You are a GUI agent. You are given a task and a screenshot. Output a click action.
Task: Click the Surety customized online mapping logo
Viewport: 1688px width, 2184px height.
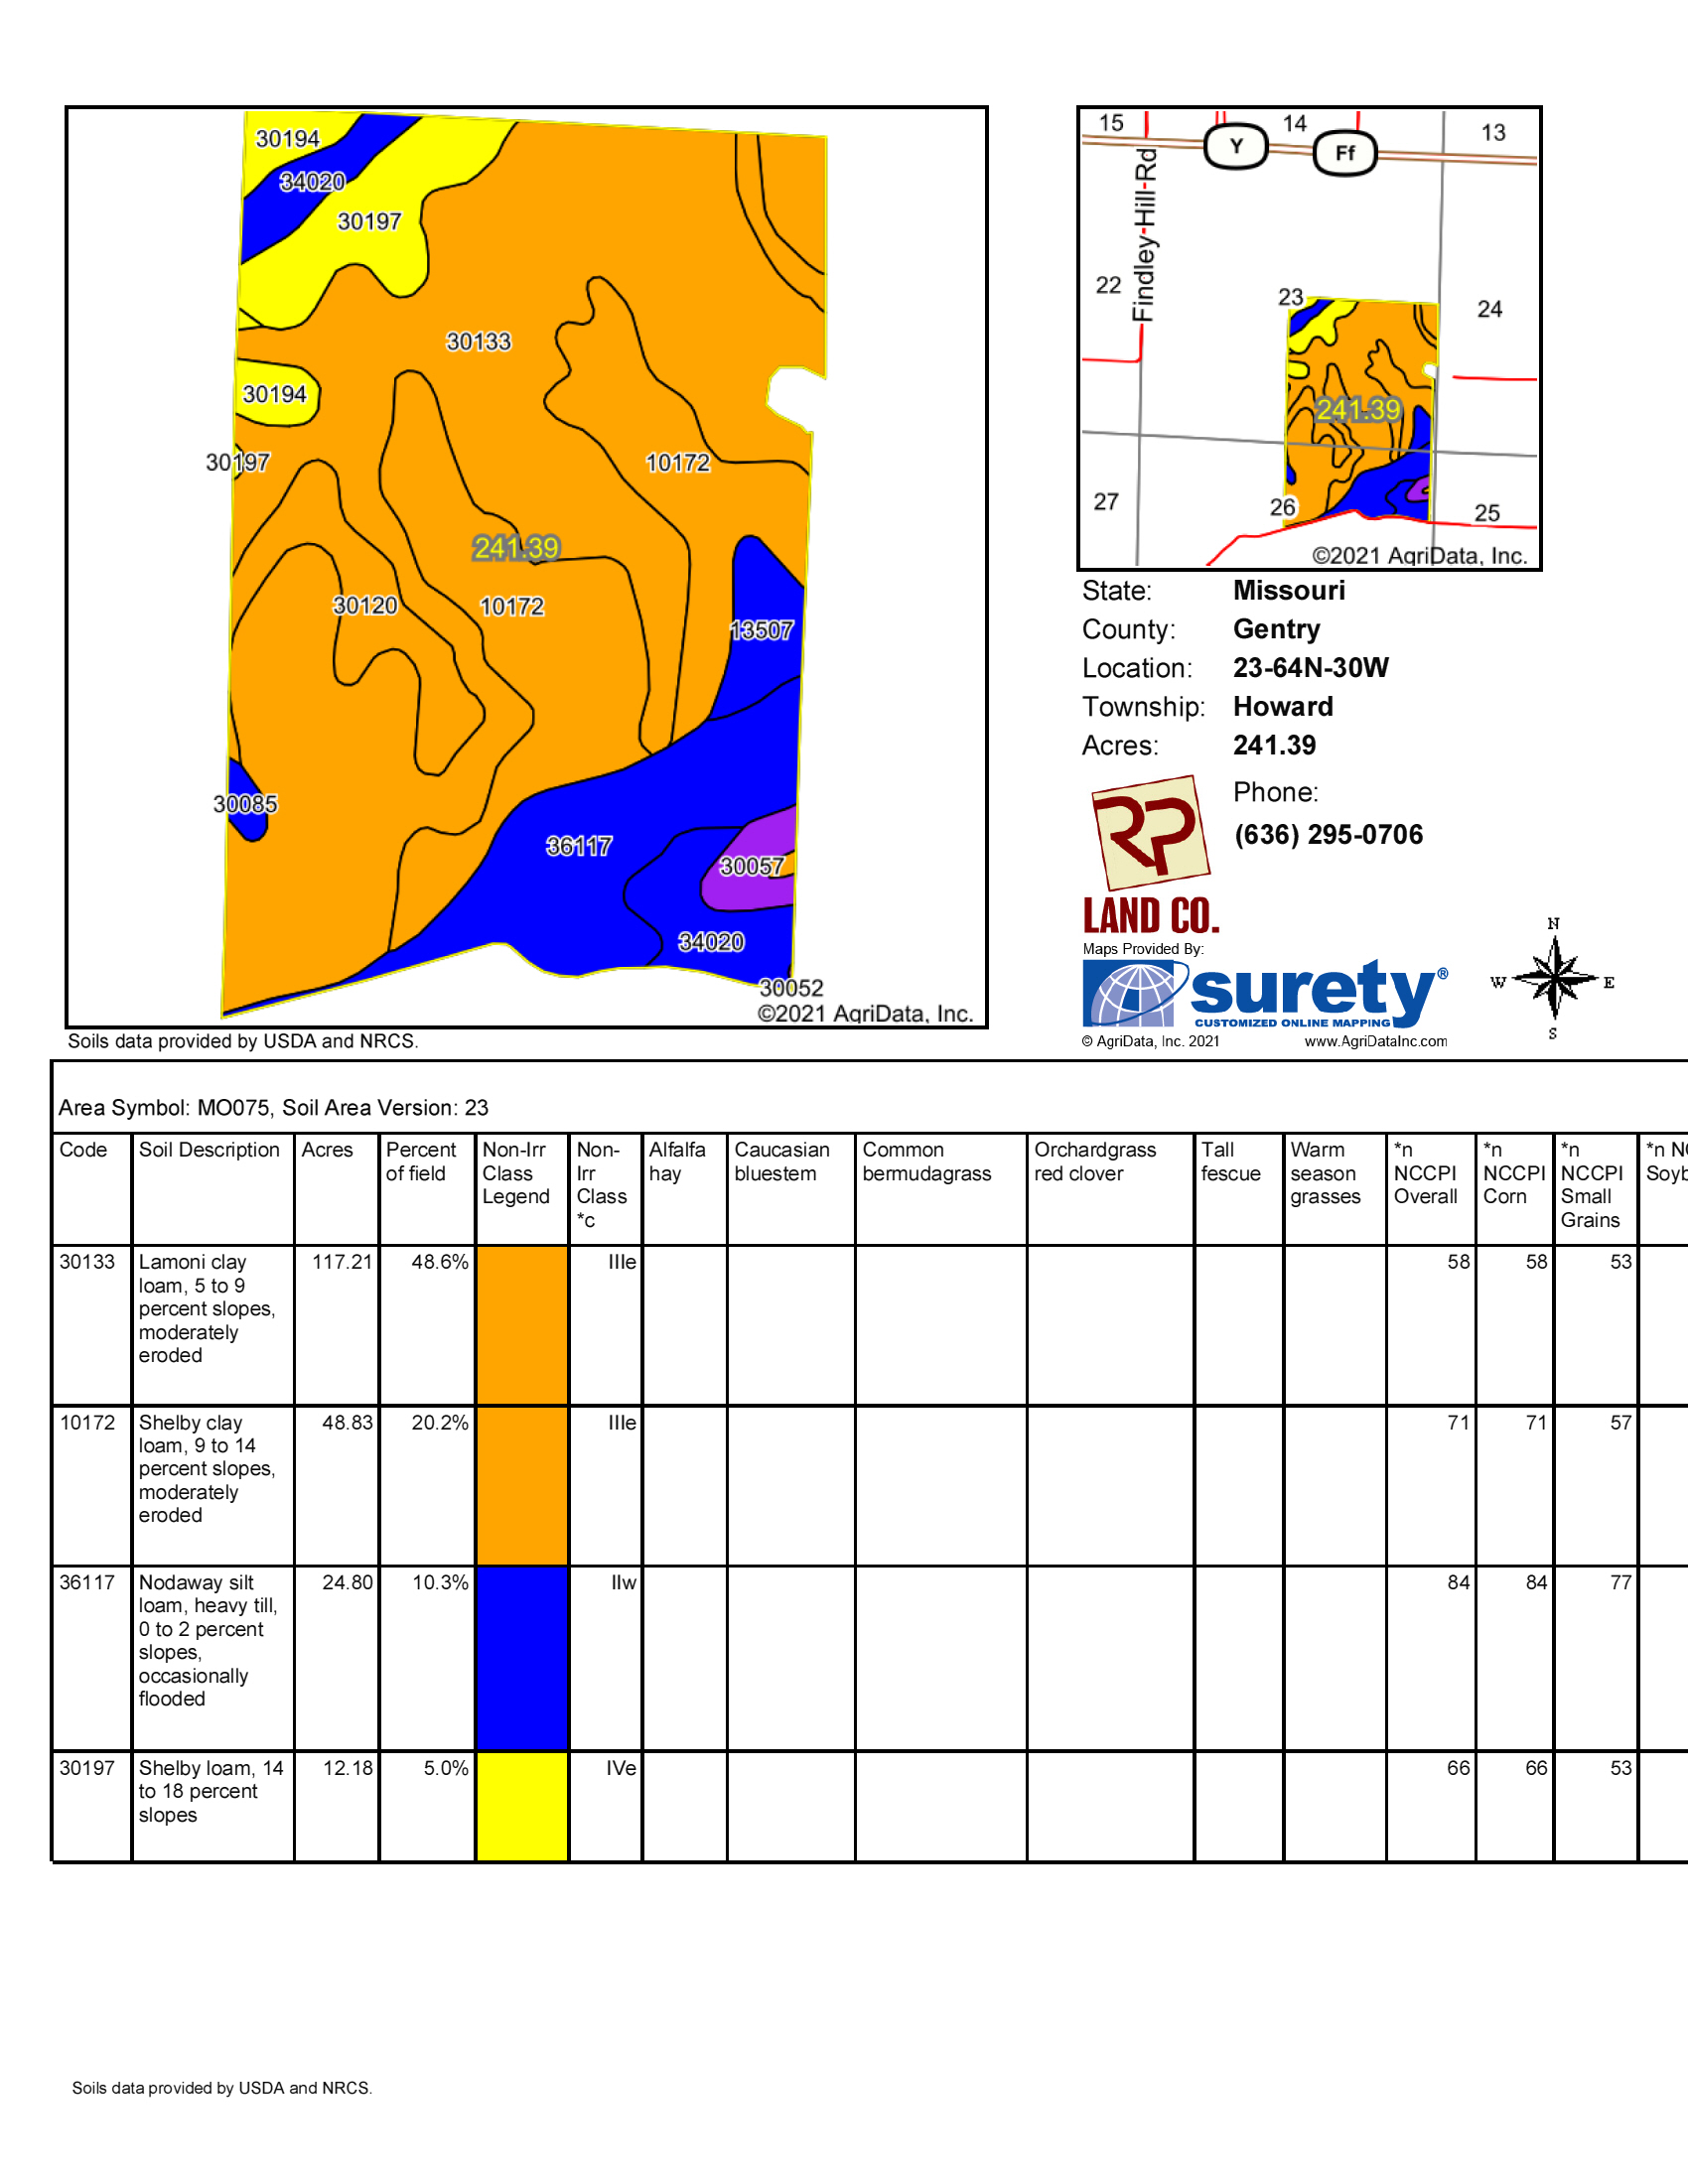tap(1265, 994)
